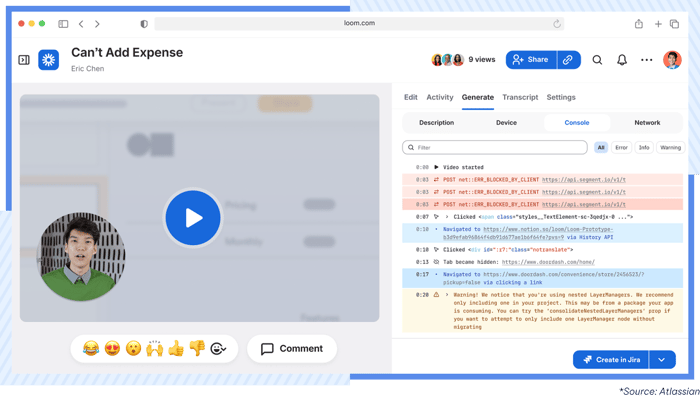The height and width of the screenshot is (397, 700).
Task: Open the three-dot more options menu
Action: click(646, 60)
